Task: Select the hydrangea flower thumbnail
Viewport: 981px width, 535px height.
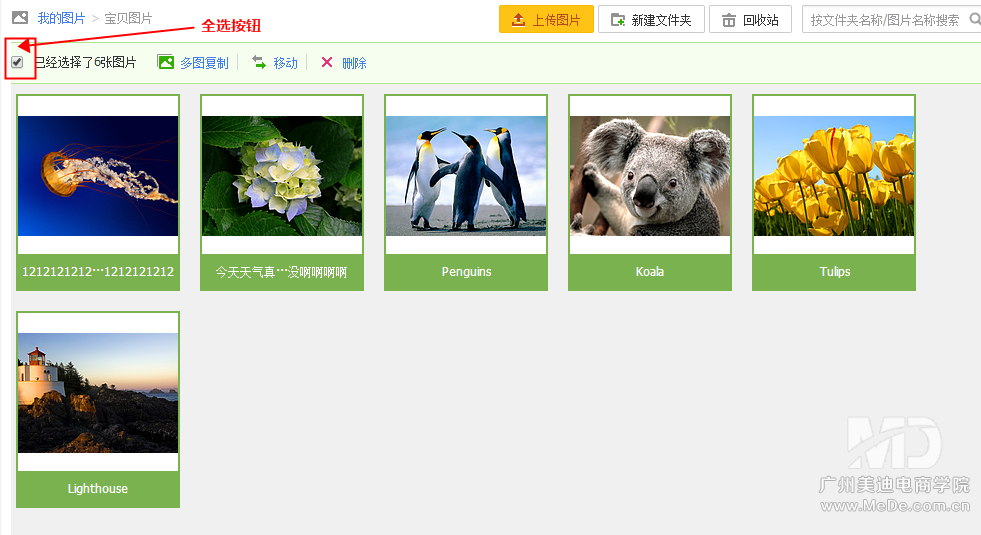Action: click(282, 176)
